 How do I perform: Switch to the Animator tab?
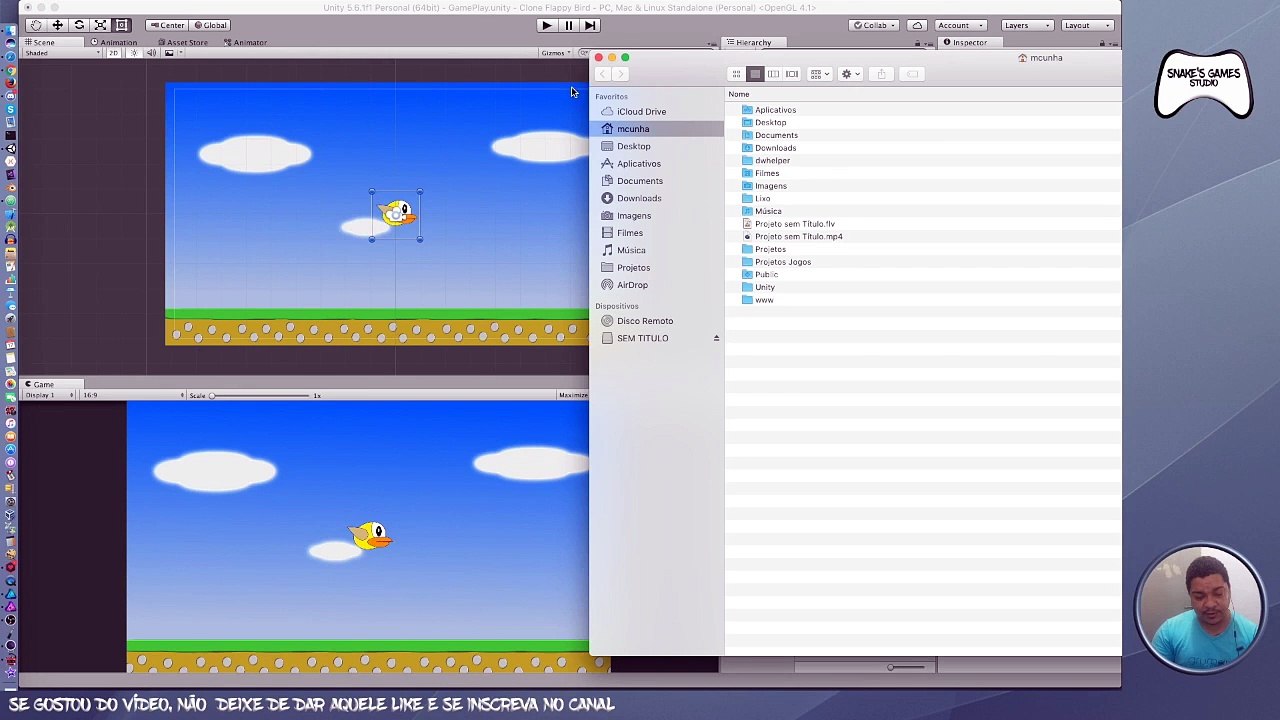(246, 42)
